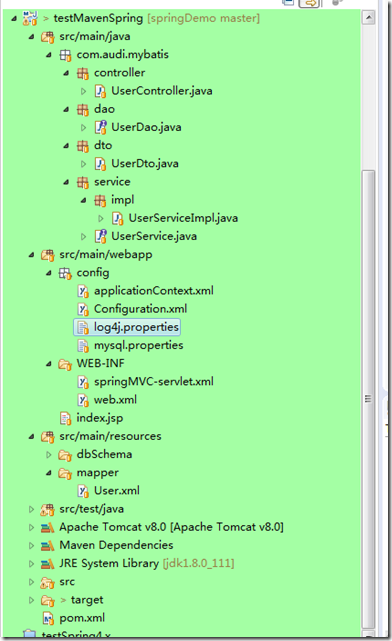
Task: Select the UserServiceImpl.java entry
Action: tap(183, 218)
